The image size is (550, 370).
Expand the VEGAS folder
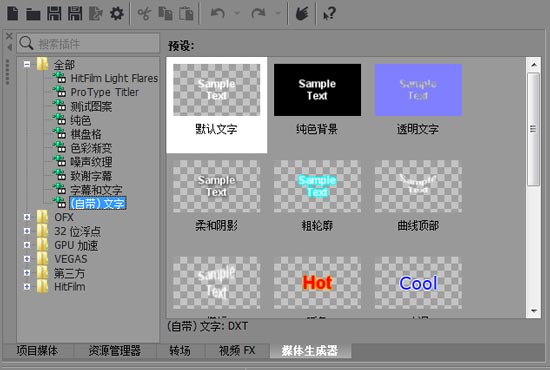coord(27,259)
